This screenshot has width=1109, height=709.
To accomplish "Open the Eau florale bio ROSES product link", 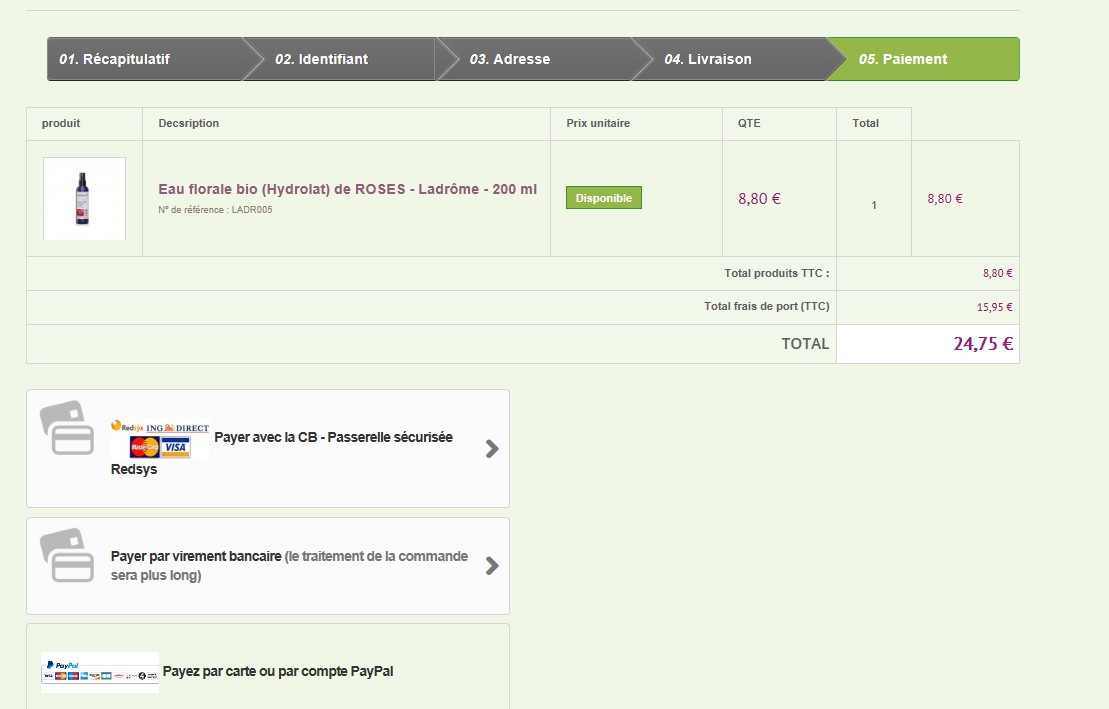I will pos(347,189).
